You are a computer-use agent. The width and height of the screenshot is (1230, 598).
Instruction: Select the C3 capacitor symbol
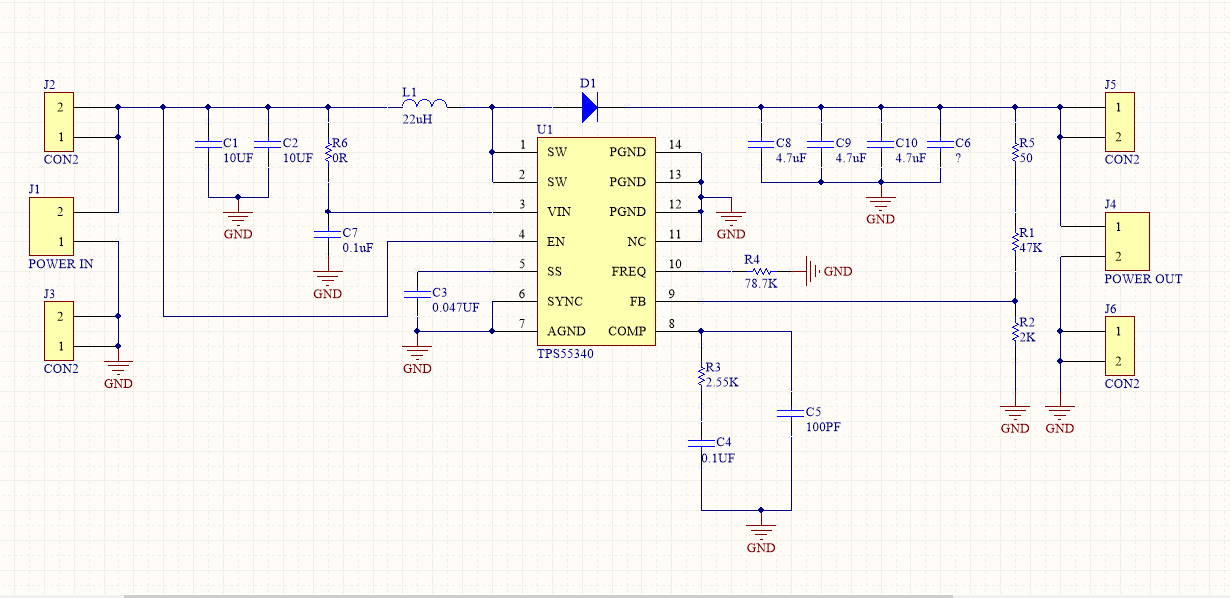point(417,294)
